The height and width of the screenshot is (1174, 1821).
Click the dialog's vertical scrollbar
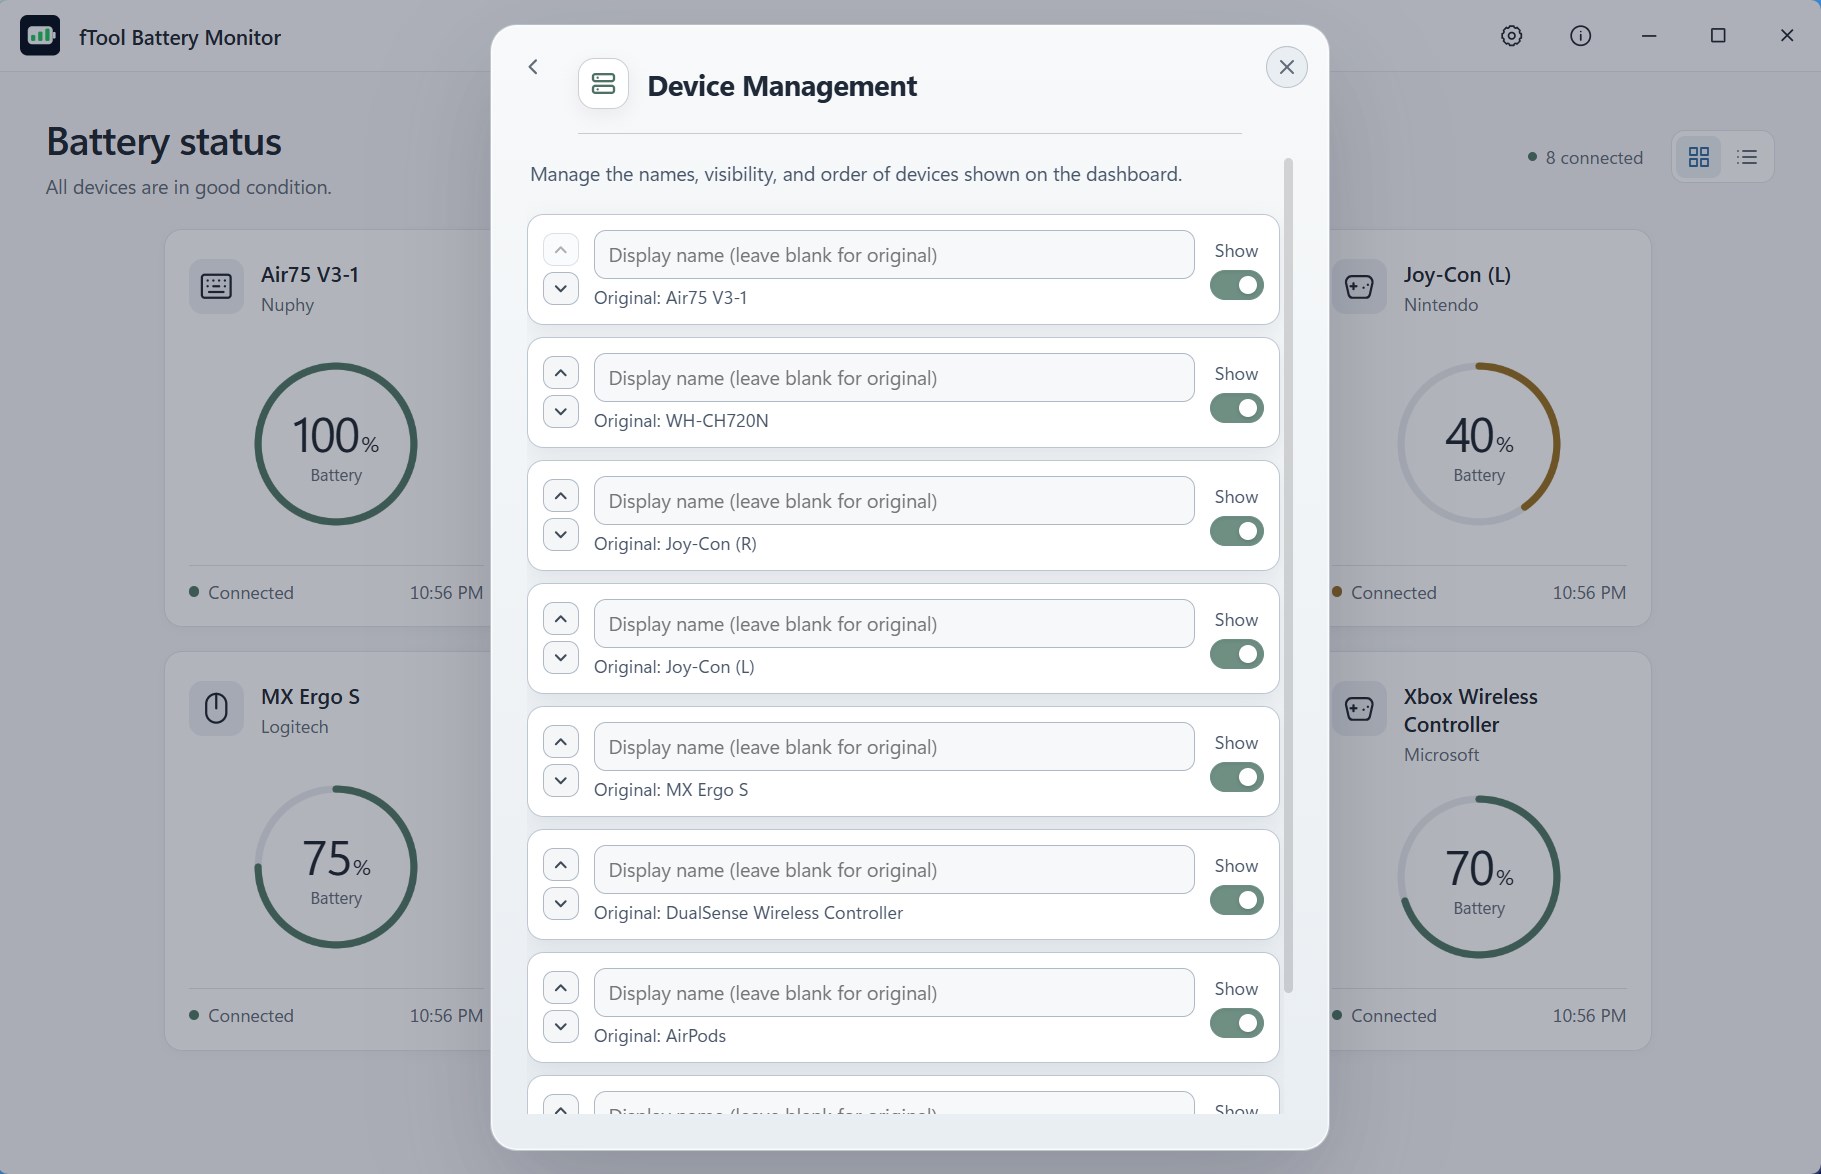point(1288,575)
